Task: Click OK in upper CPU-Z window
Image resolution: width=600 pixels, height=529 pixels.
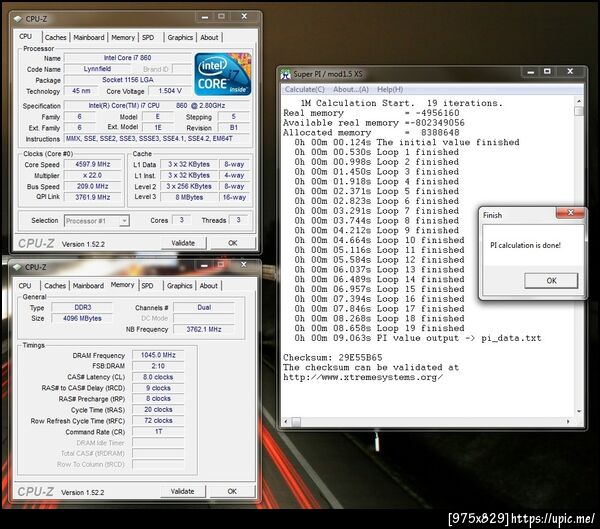Action: coord(233,243)
